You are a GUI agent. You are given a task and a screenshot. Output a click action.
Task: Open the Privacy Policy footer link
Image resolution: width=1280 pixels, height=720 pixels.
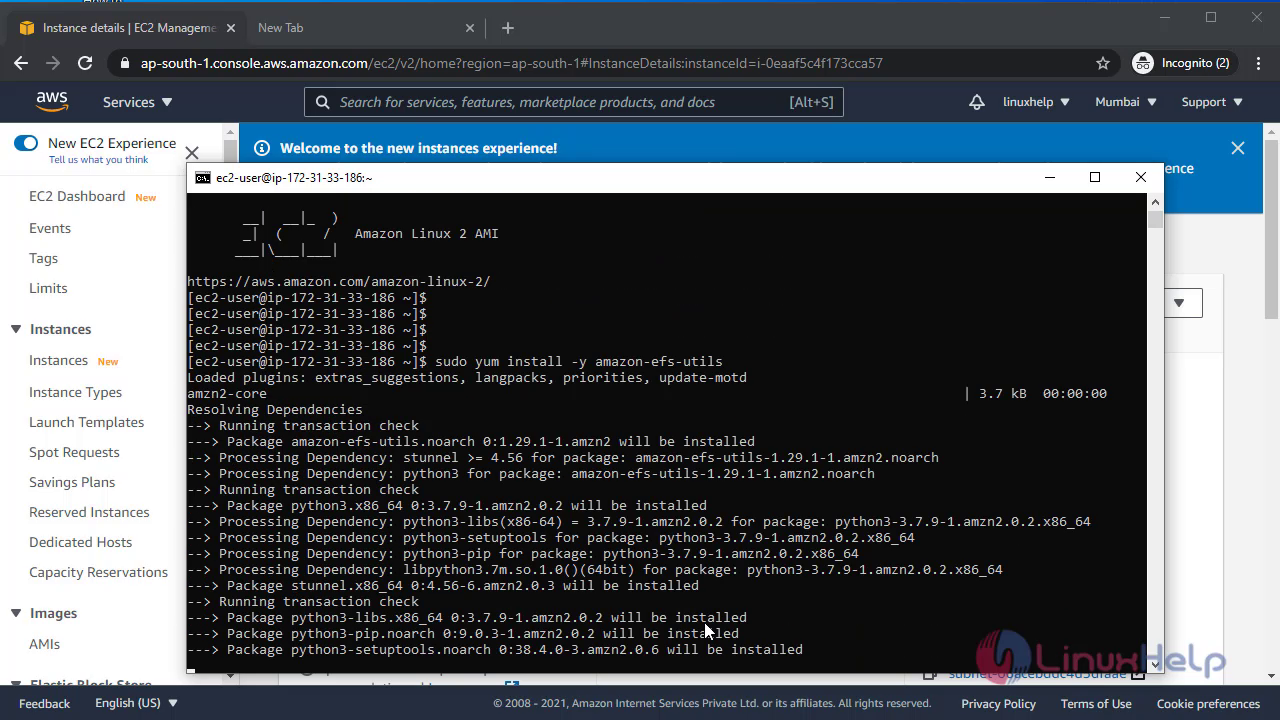(x=998, y=703)
